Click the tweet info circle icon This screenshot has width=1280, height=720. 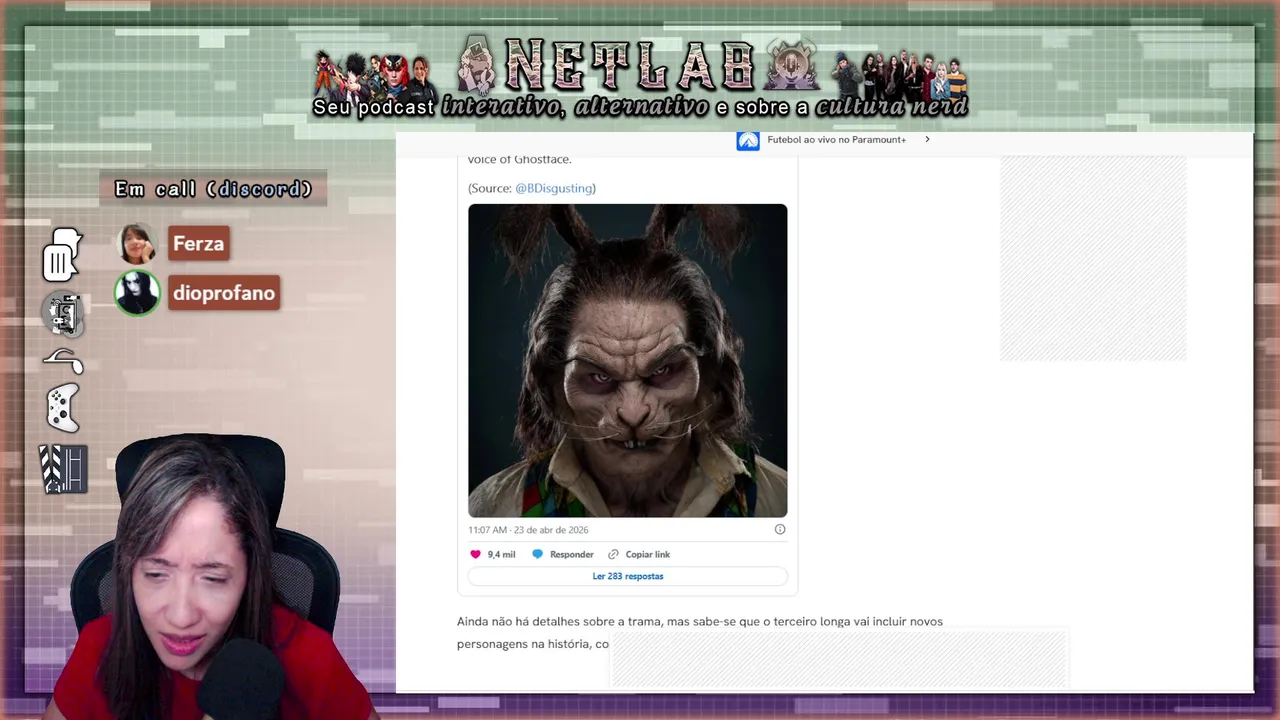(x=780, y=530)
